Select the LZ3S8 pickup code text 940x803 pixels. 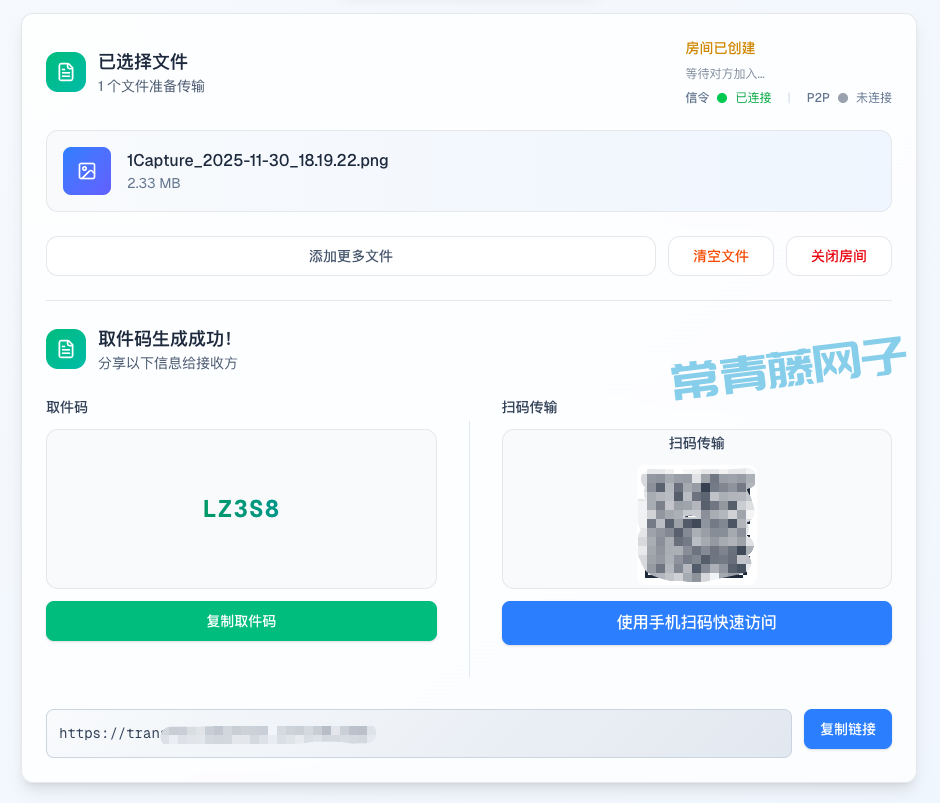(241, 509)
